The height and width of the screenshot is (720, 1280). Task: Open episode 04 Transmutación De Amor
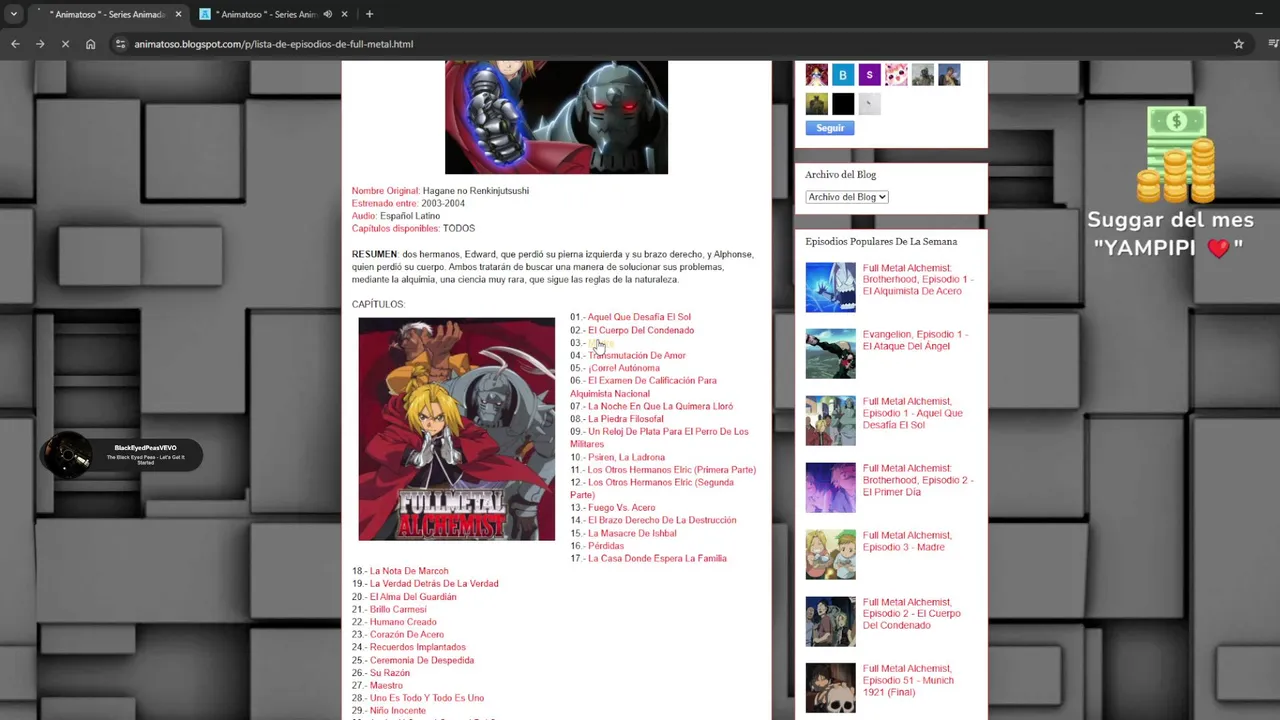(637, 355)
